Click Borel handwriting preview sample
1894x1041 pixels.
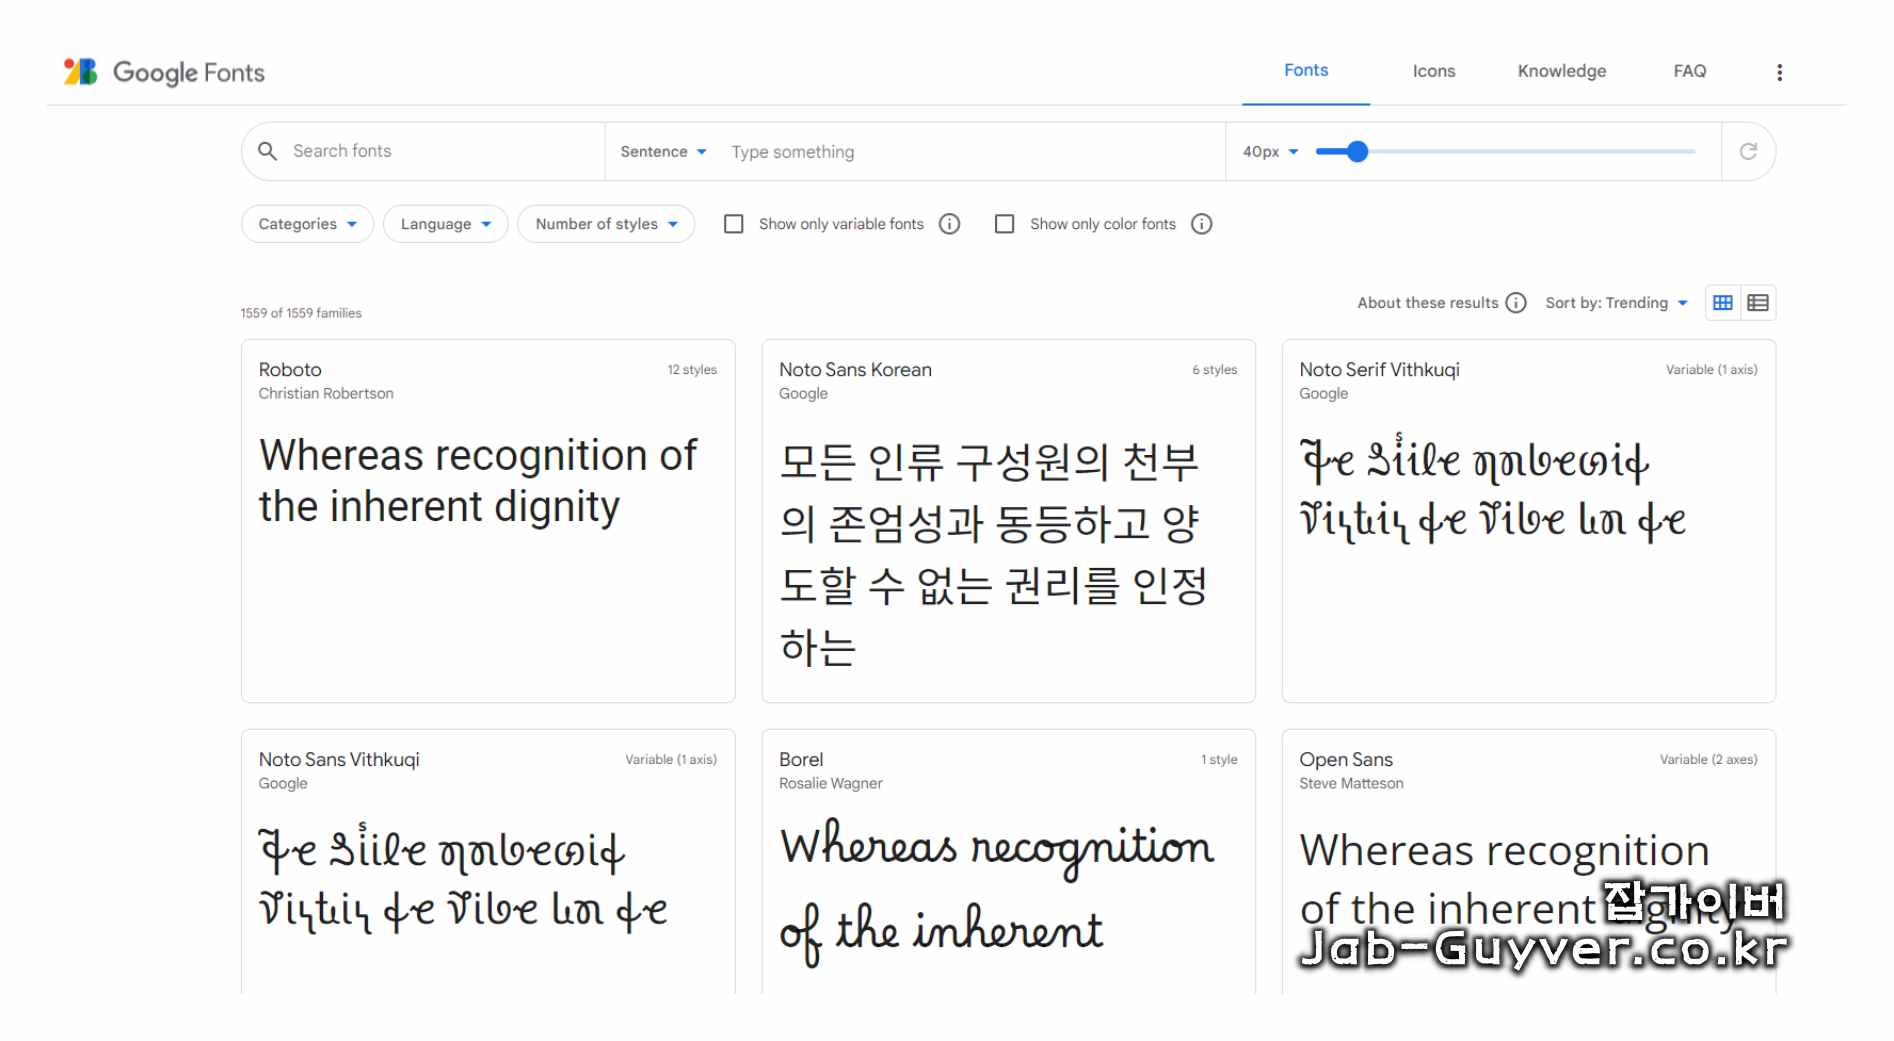tap(996, 892)
